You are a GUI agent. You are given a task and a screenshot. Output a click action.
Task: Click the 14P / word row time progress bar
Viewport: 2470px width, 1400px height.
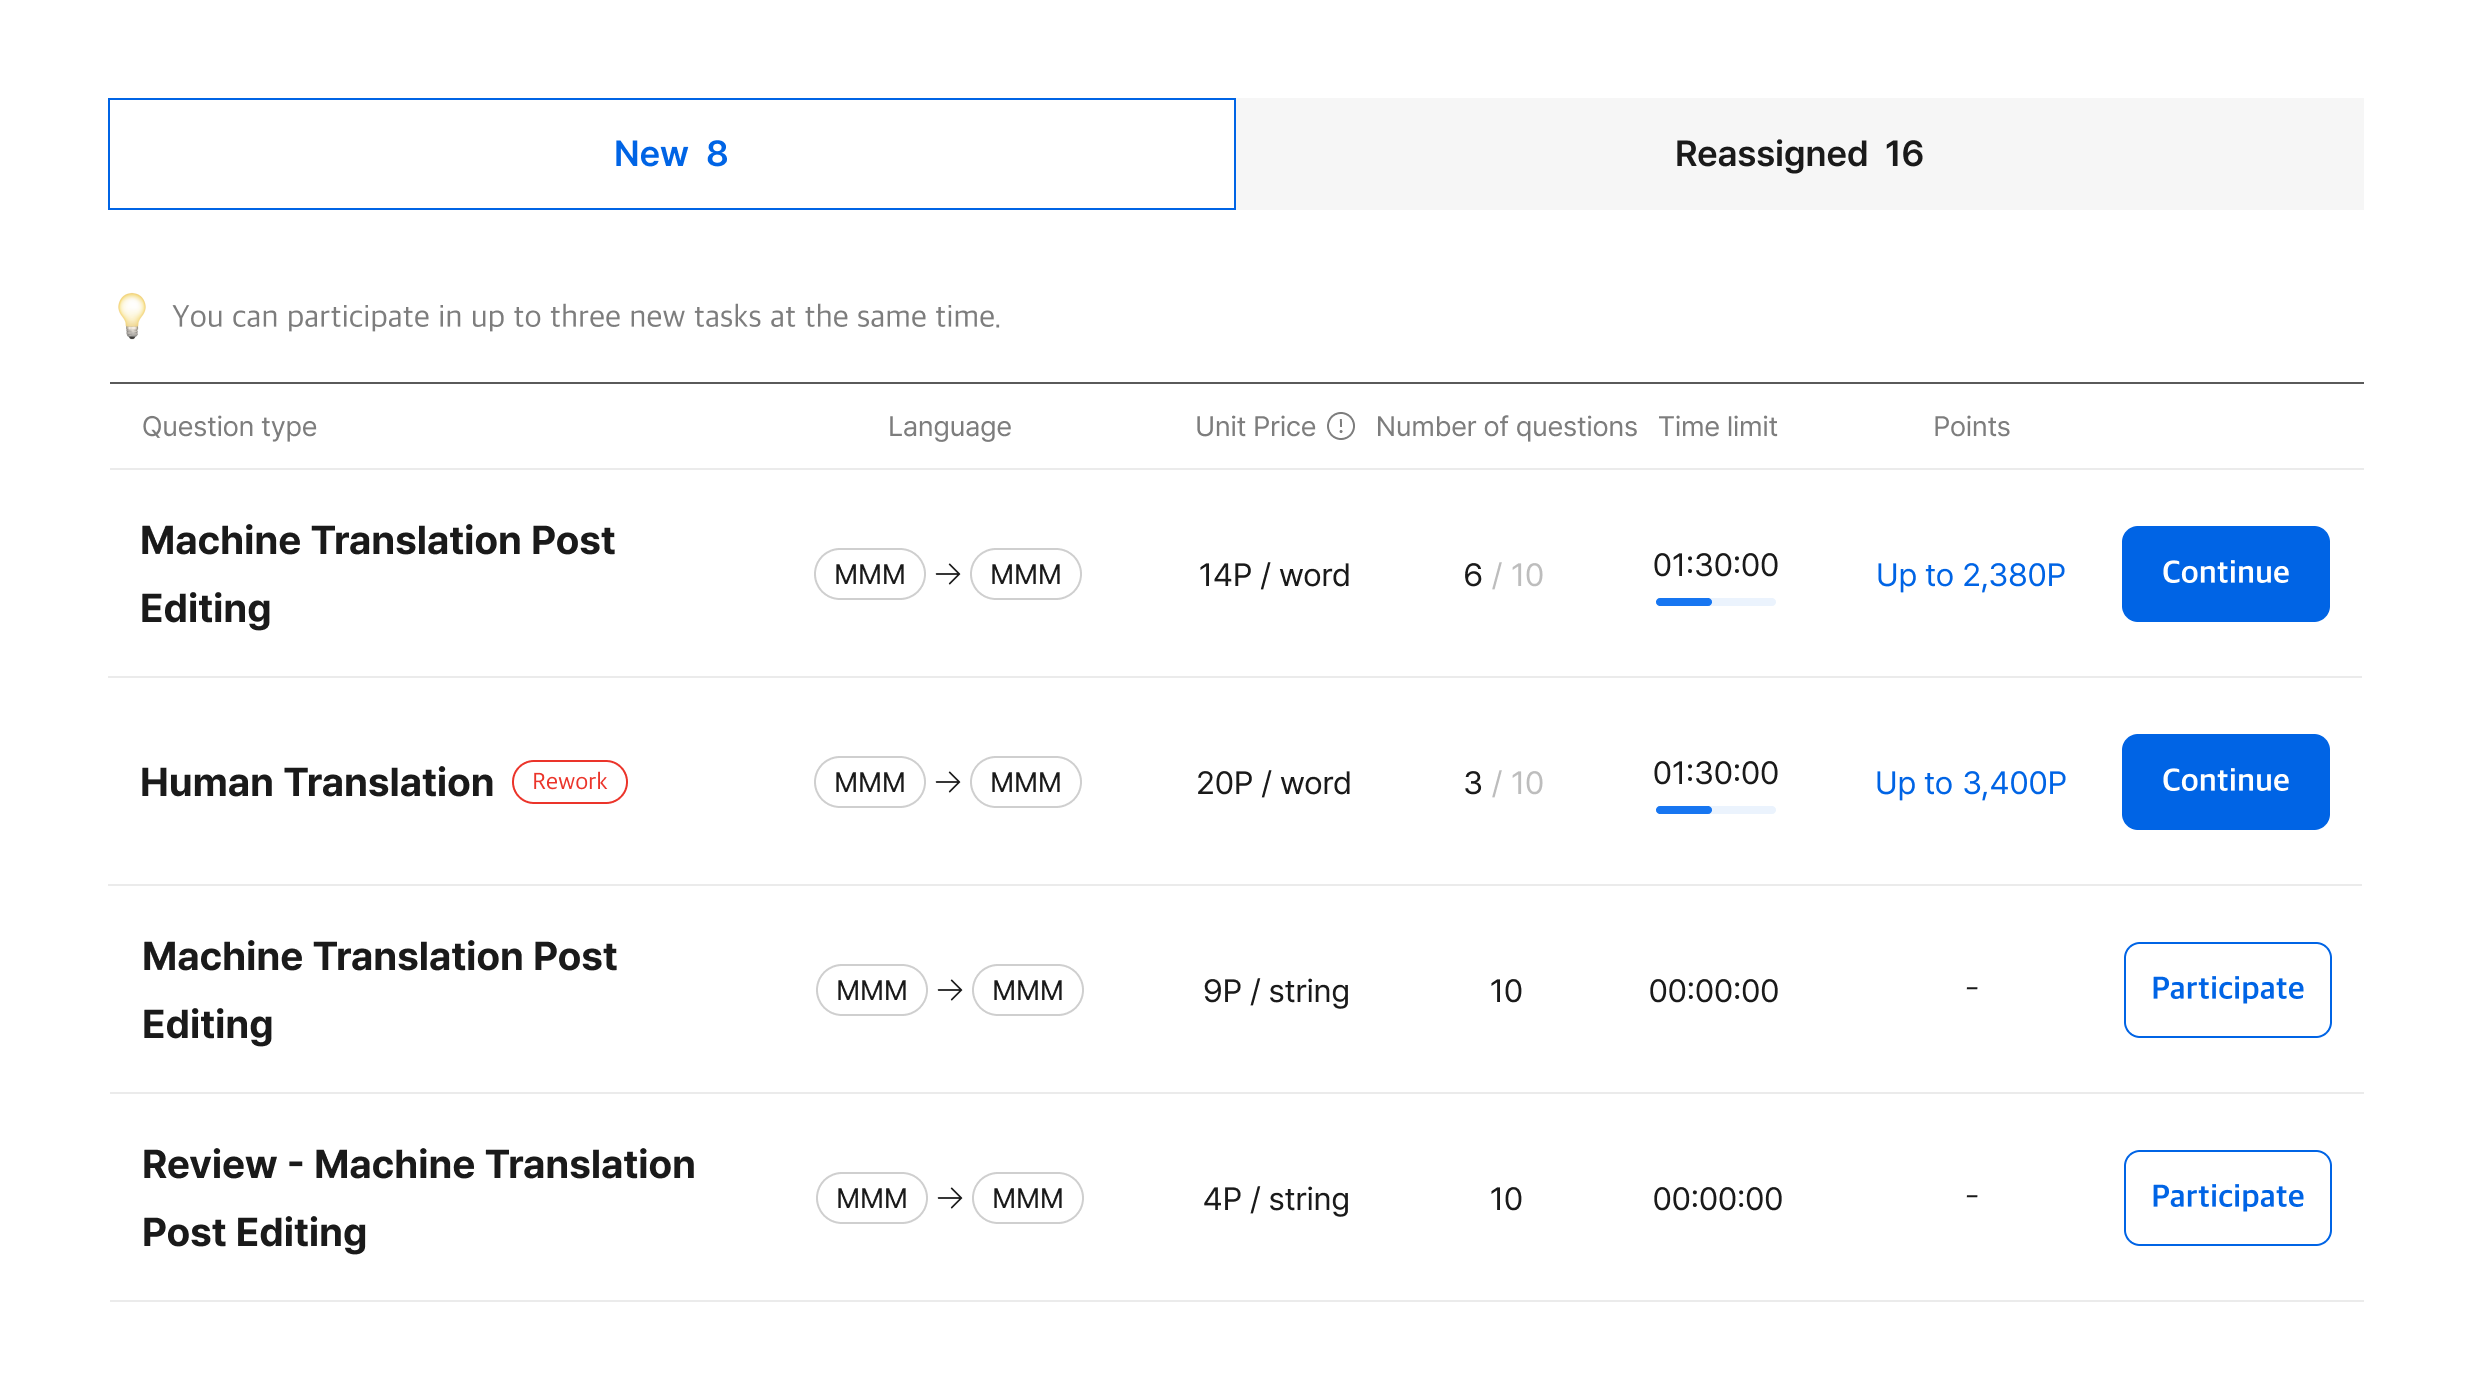1715,602
